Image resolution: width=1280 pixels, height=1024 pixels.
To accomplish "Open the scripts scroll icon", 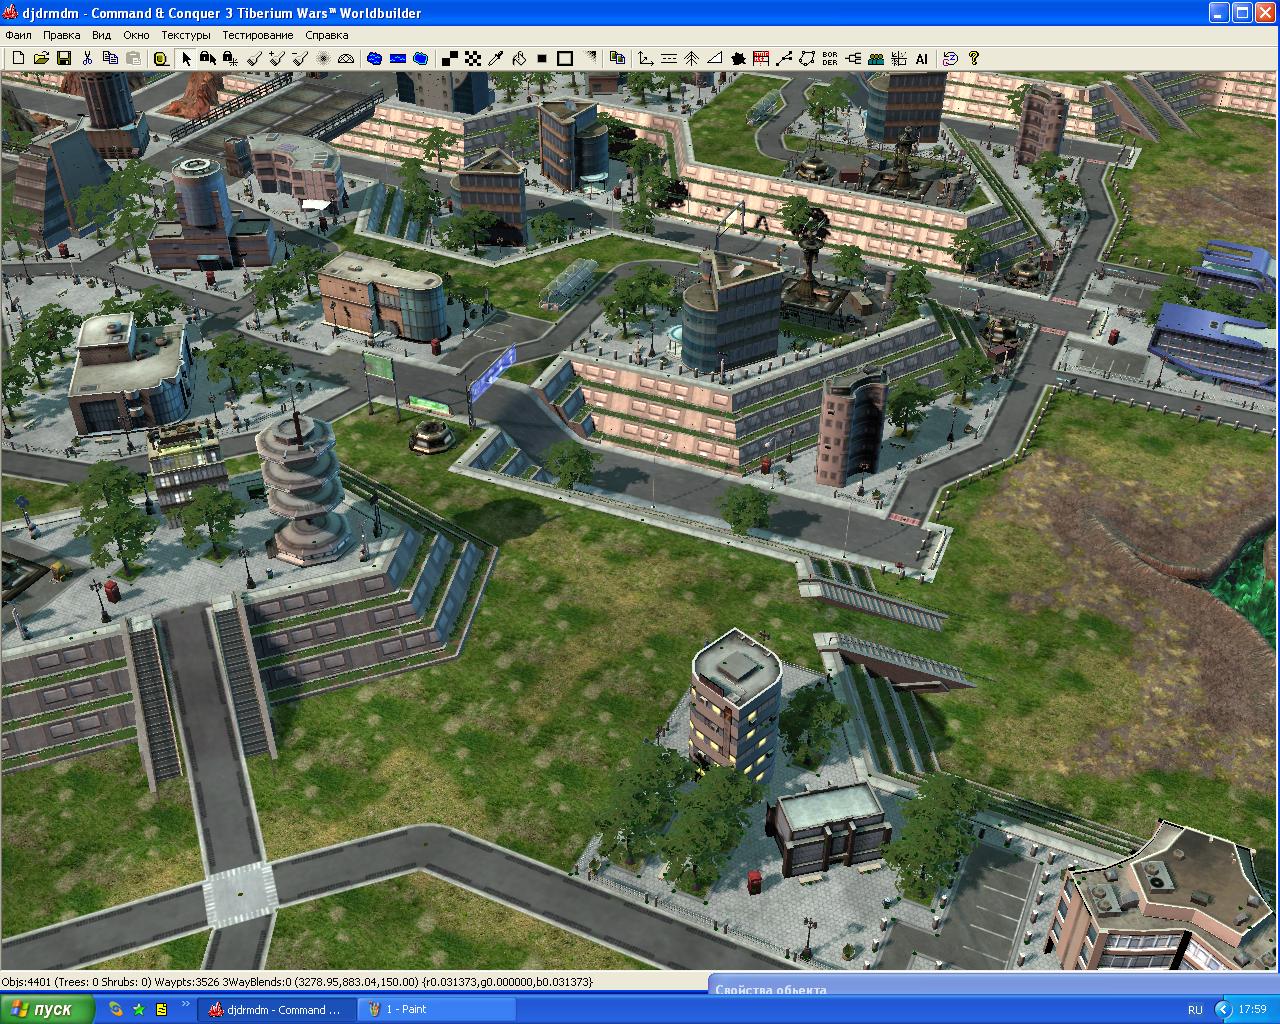I will point(950,59).
